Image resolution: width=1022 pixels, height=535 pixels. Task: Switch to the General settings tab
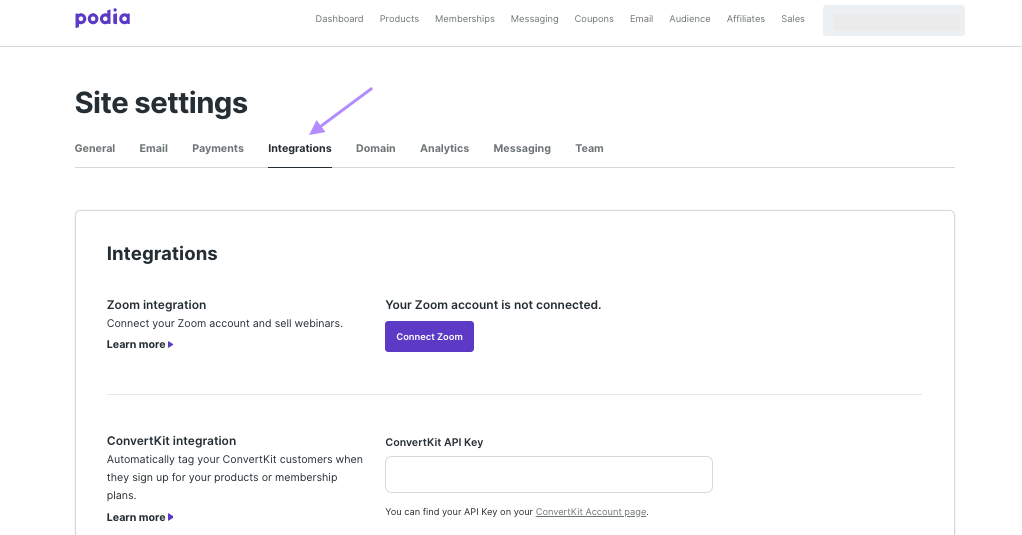[x=95, y=149]
